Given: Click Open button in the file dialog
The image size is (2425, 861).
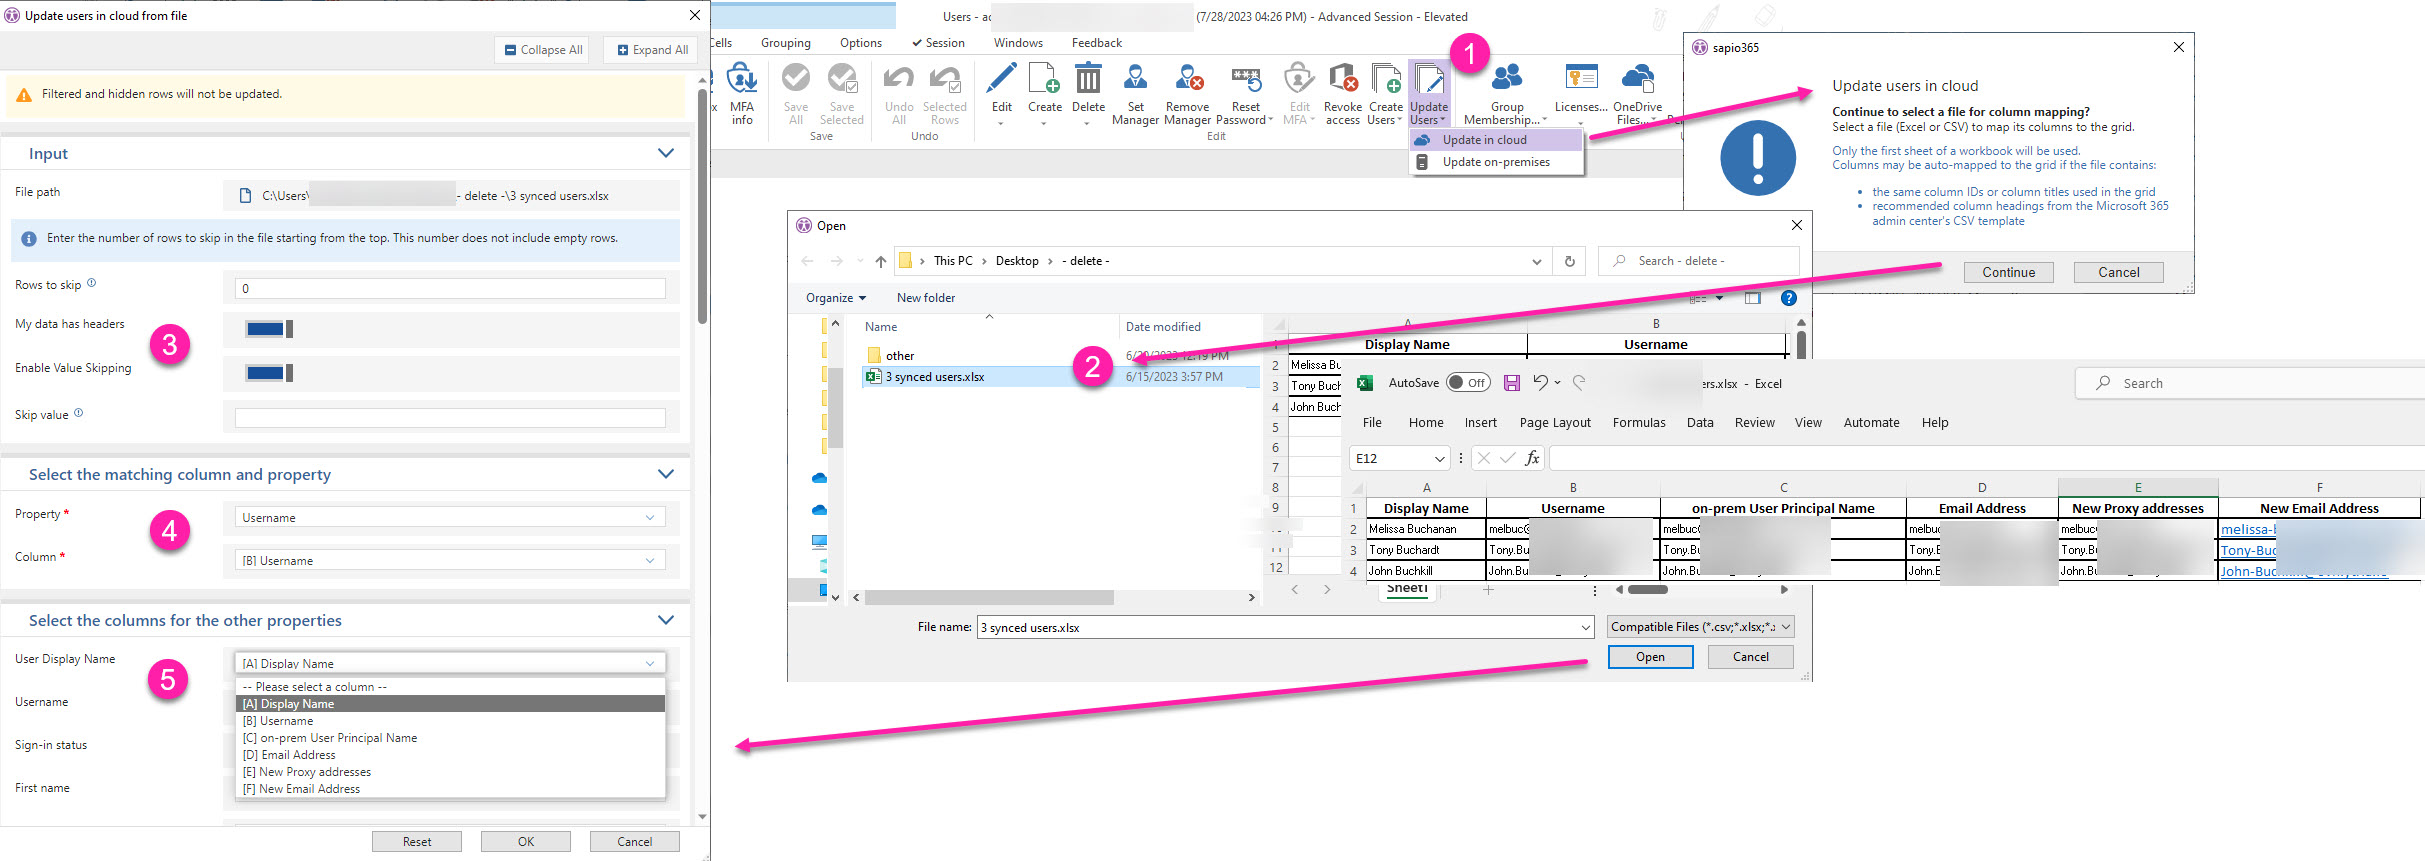Looking at the screenshot, I should coord(1650,657).
